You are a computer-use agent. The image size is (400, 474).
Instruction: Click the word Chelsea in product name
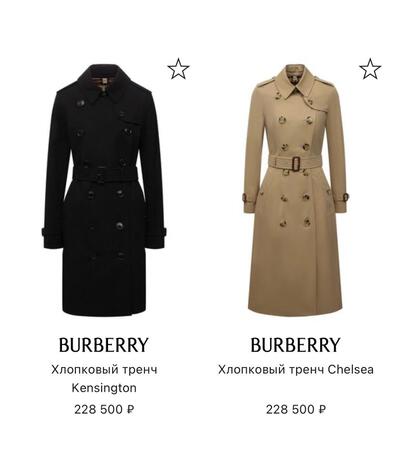pos(351,370)
